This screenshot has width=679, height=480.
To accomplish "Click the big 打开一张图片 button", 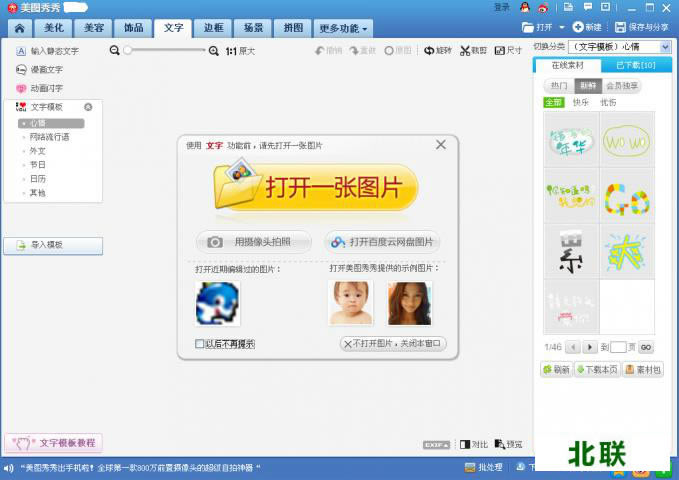I will click(x=316, y=188).
